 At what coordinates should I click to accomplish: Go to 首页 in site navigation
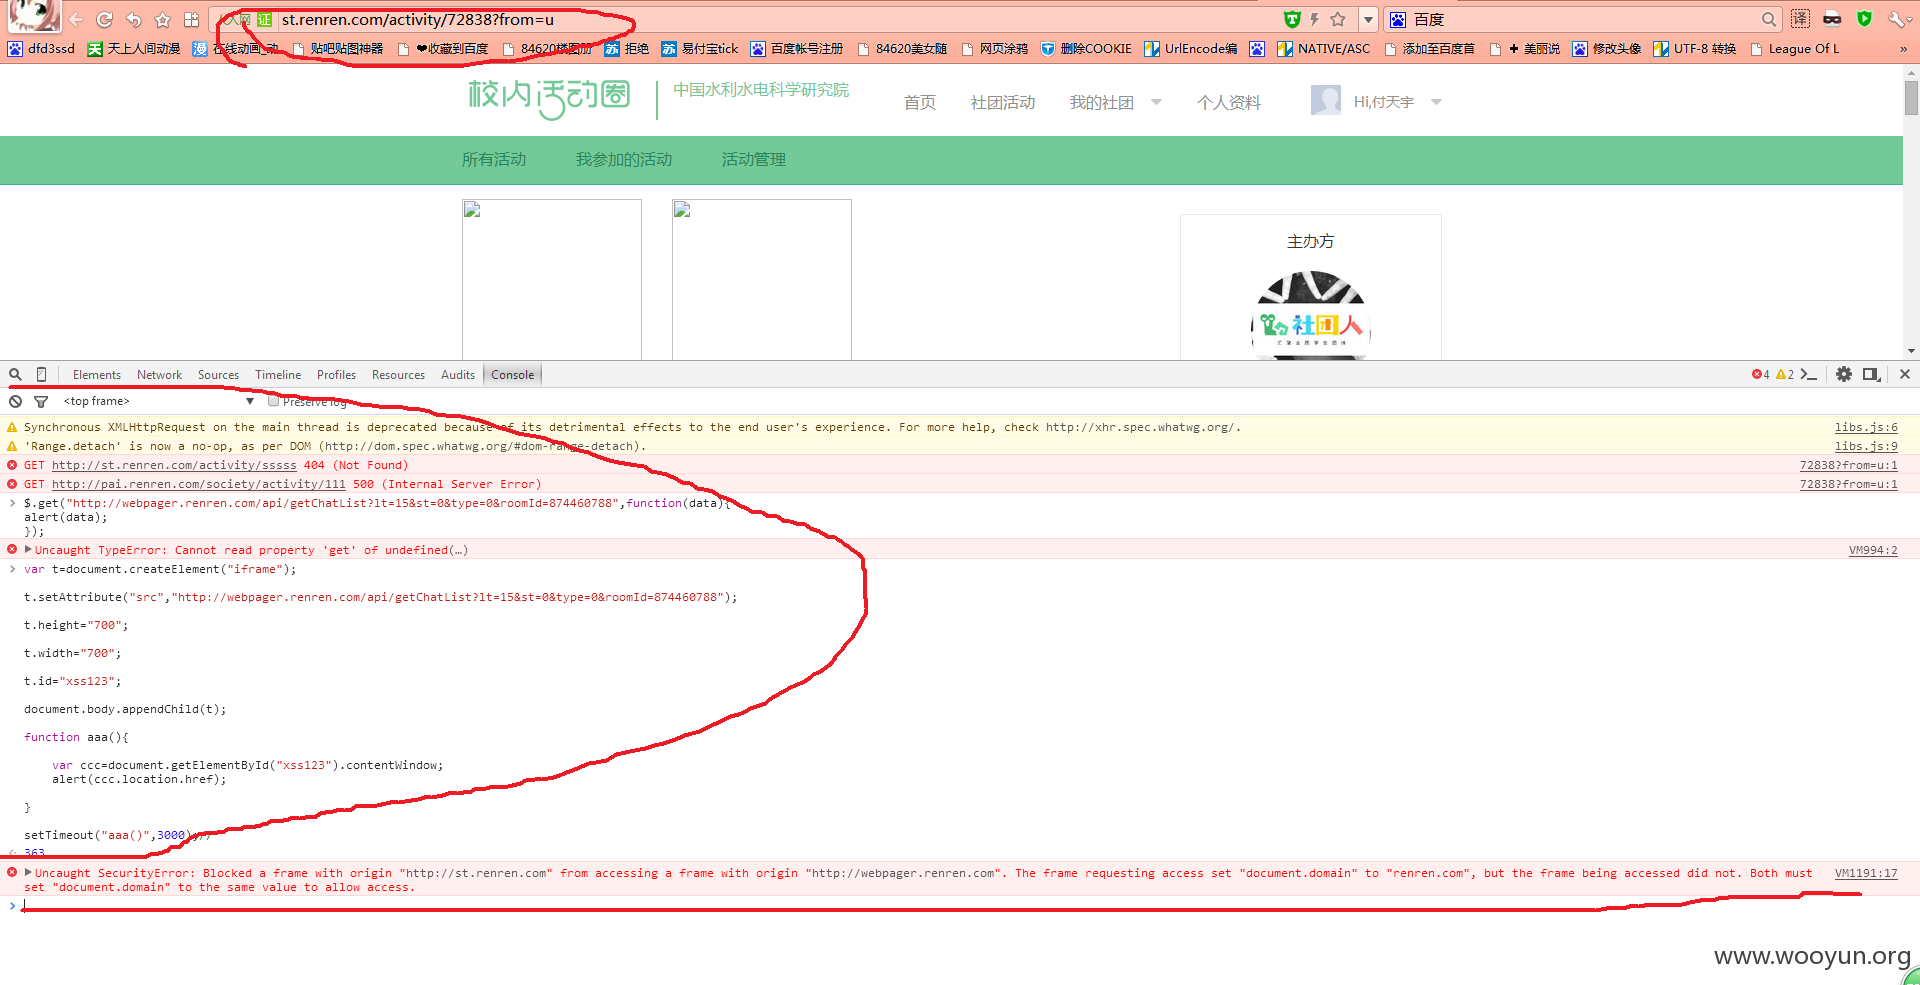919,102
